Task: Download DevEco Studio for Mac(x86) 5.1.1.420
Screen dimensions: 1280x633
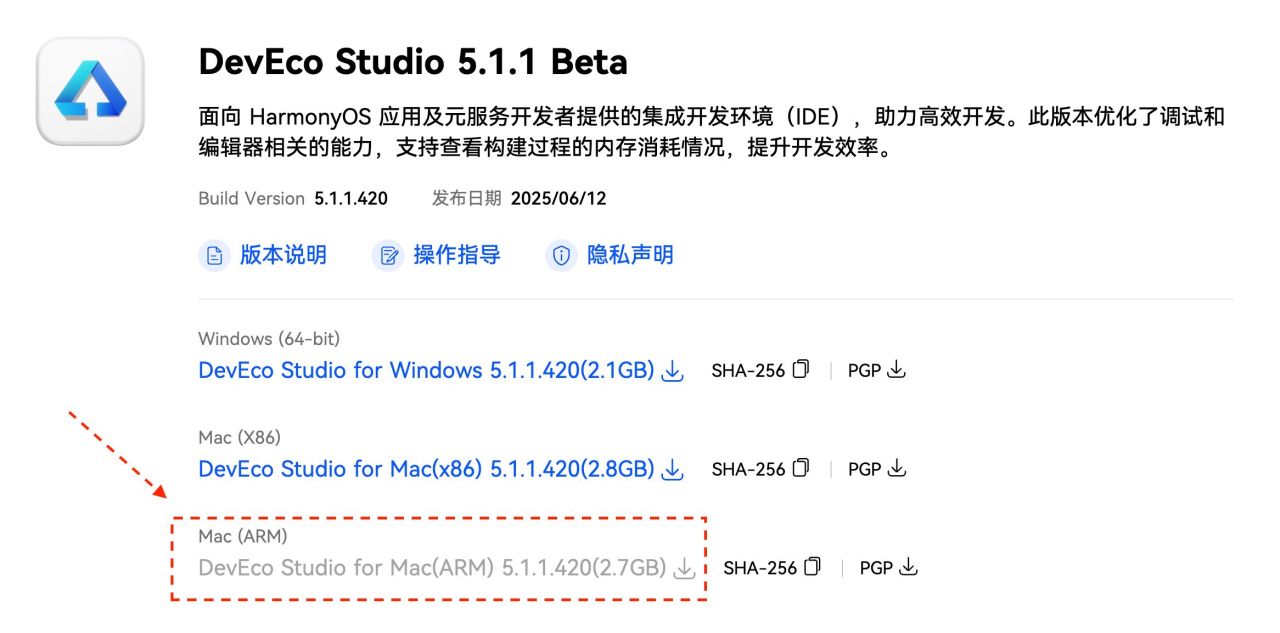Action: (427, 469)
